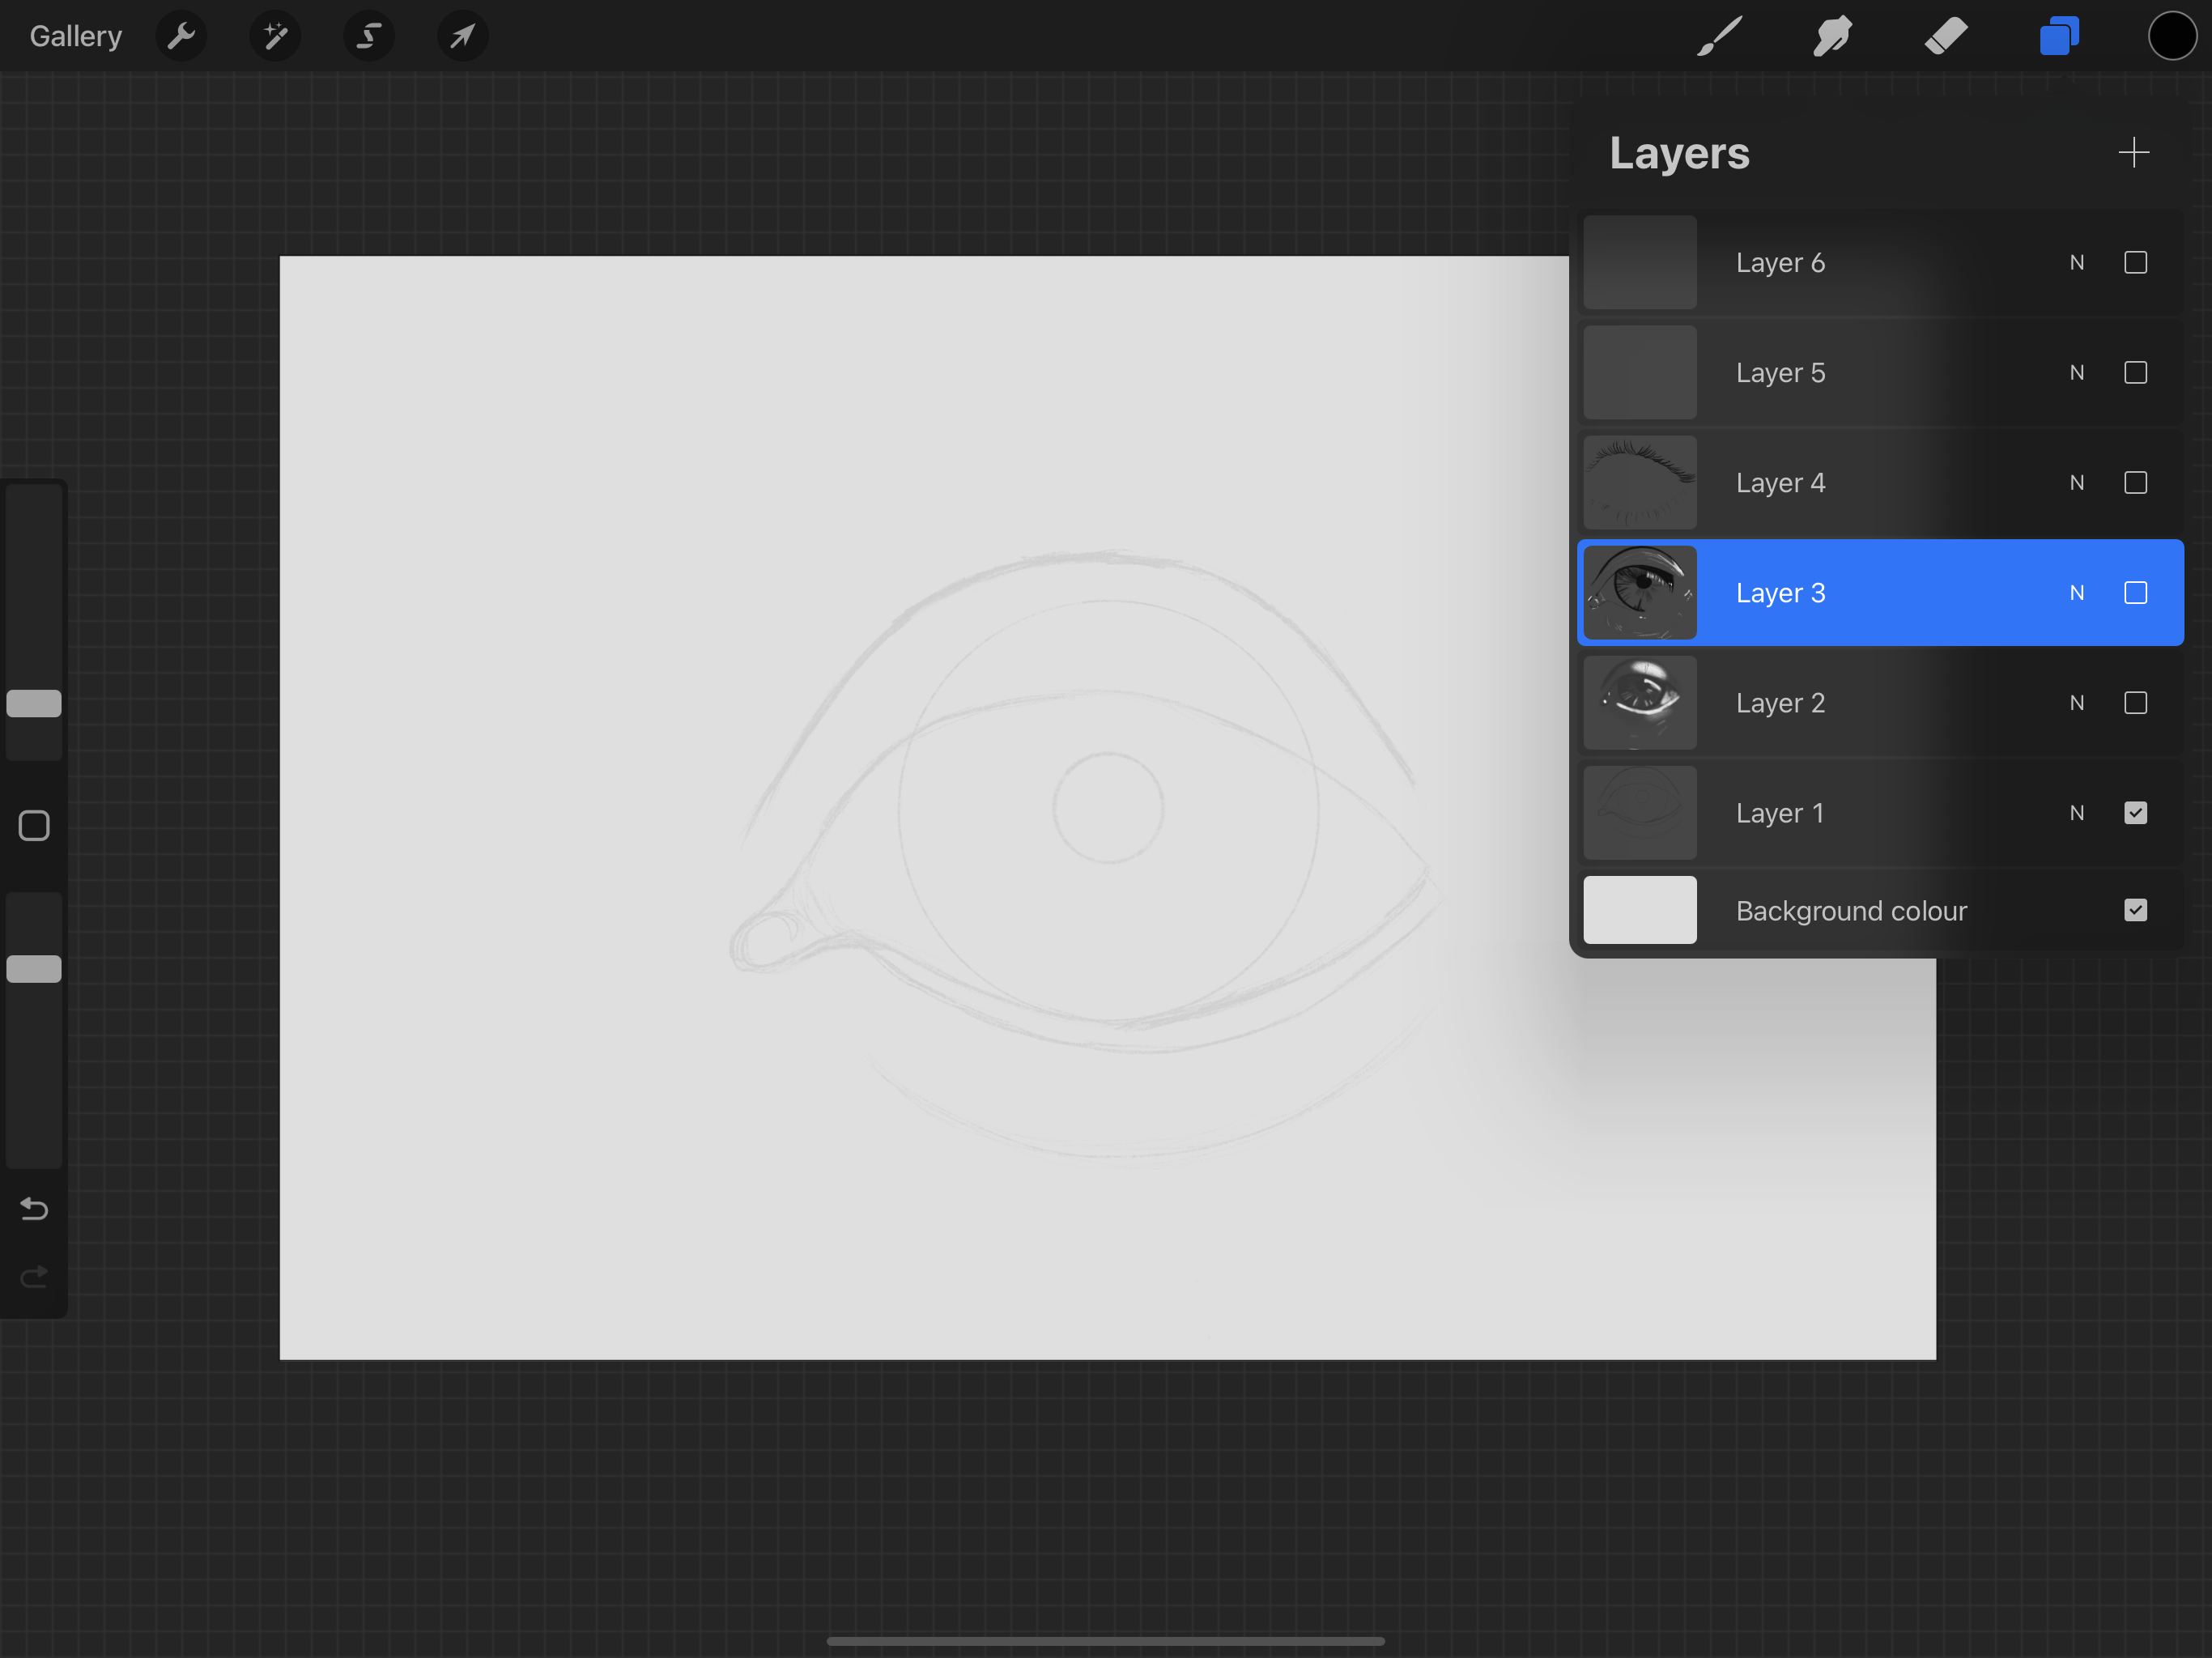Image resolution: width=2212 pixels, height=1658 pixels.
Task: Open blend mode N for Layer 3
Action: pos(2077,593)
